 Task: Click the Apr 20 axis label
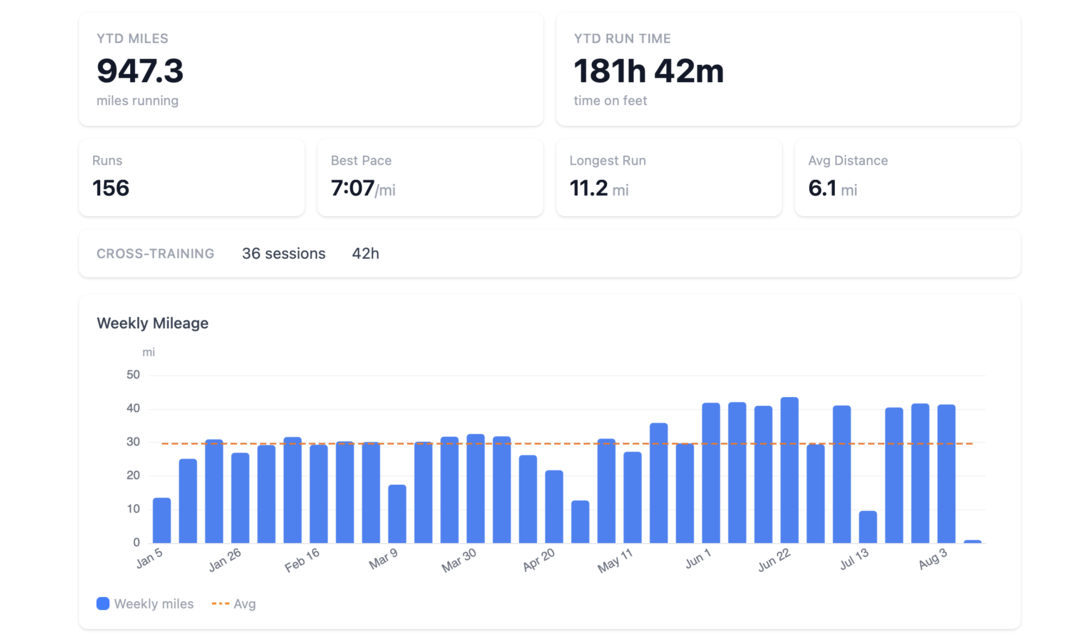pos(538,560)
